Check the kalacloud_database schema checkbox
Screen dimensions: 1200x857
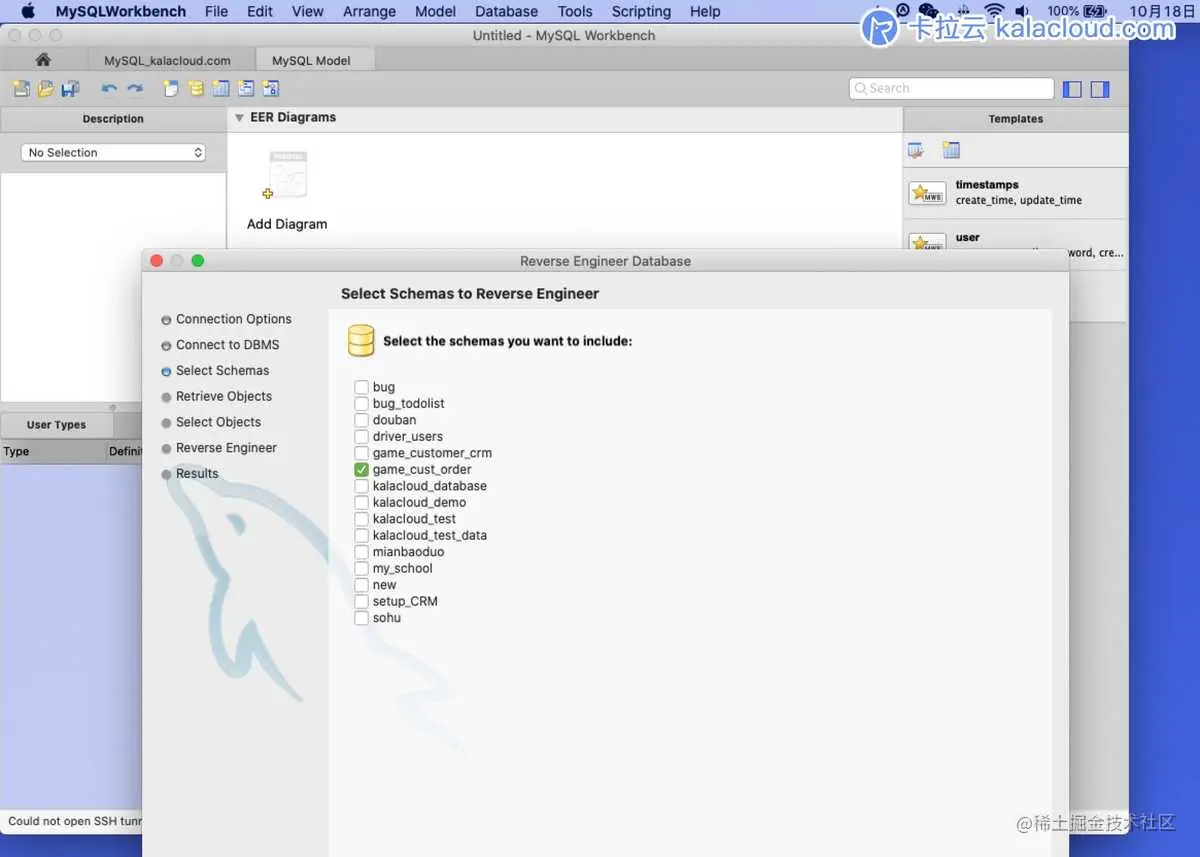[x=361, y=486]
